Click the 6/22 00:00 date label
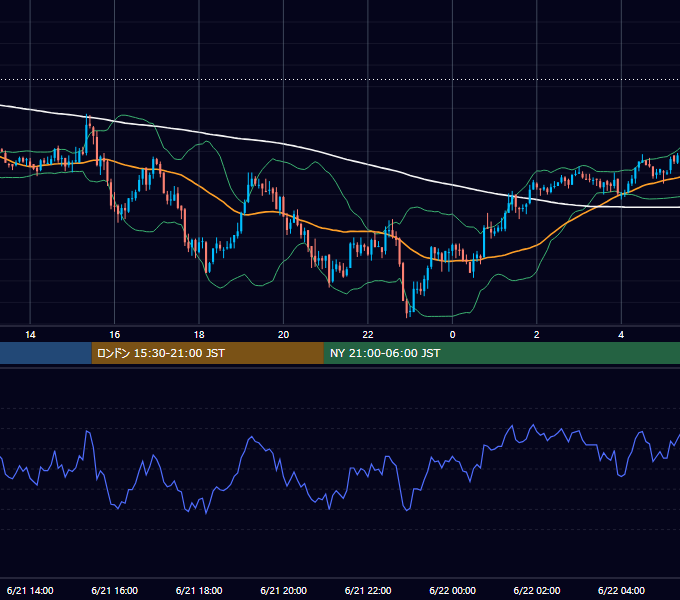 coord(452,590)
